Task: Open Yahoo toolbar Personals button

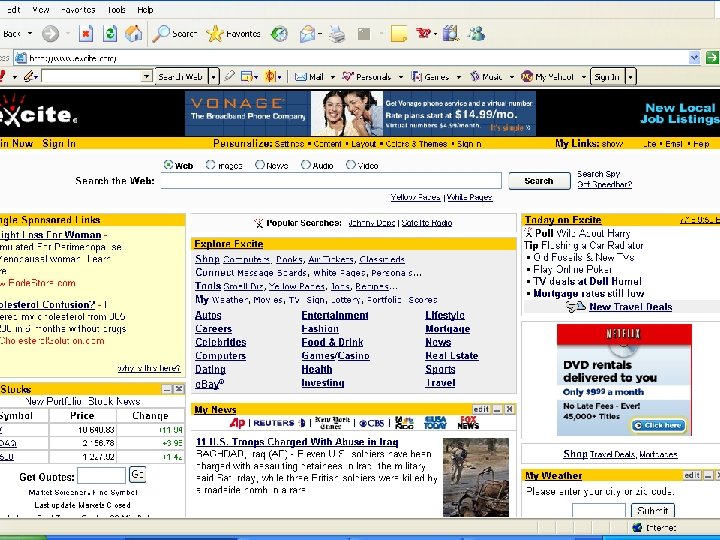Action: point(366,77)
